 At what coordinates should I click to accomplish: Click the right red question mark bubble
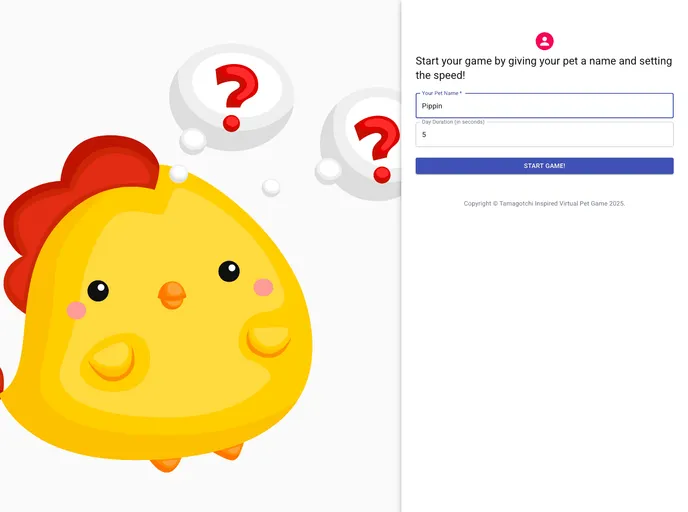(x=362, y=144)
